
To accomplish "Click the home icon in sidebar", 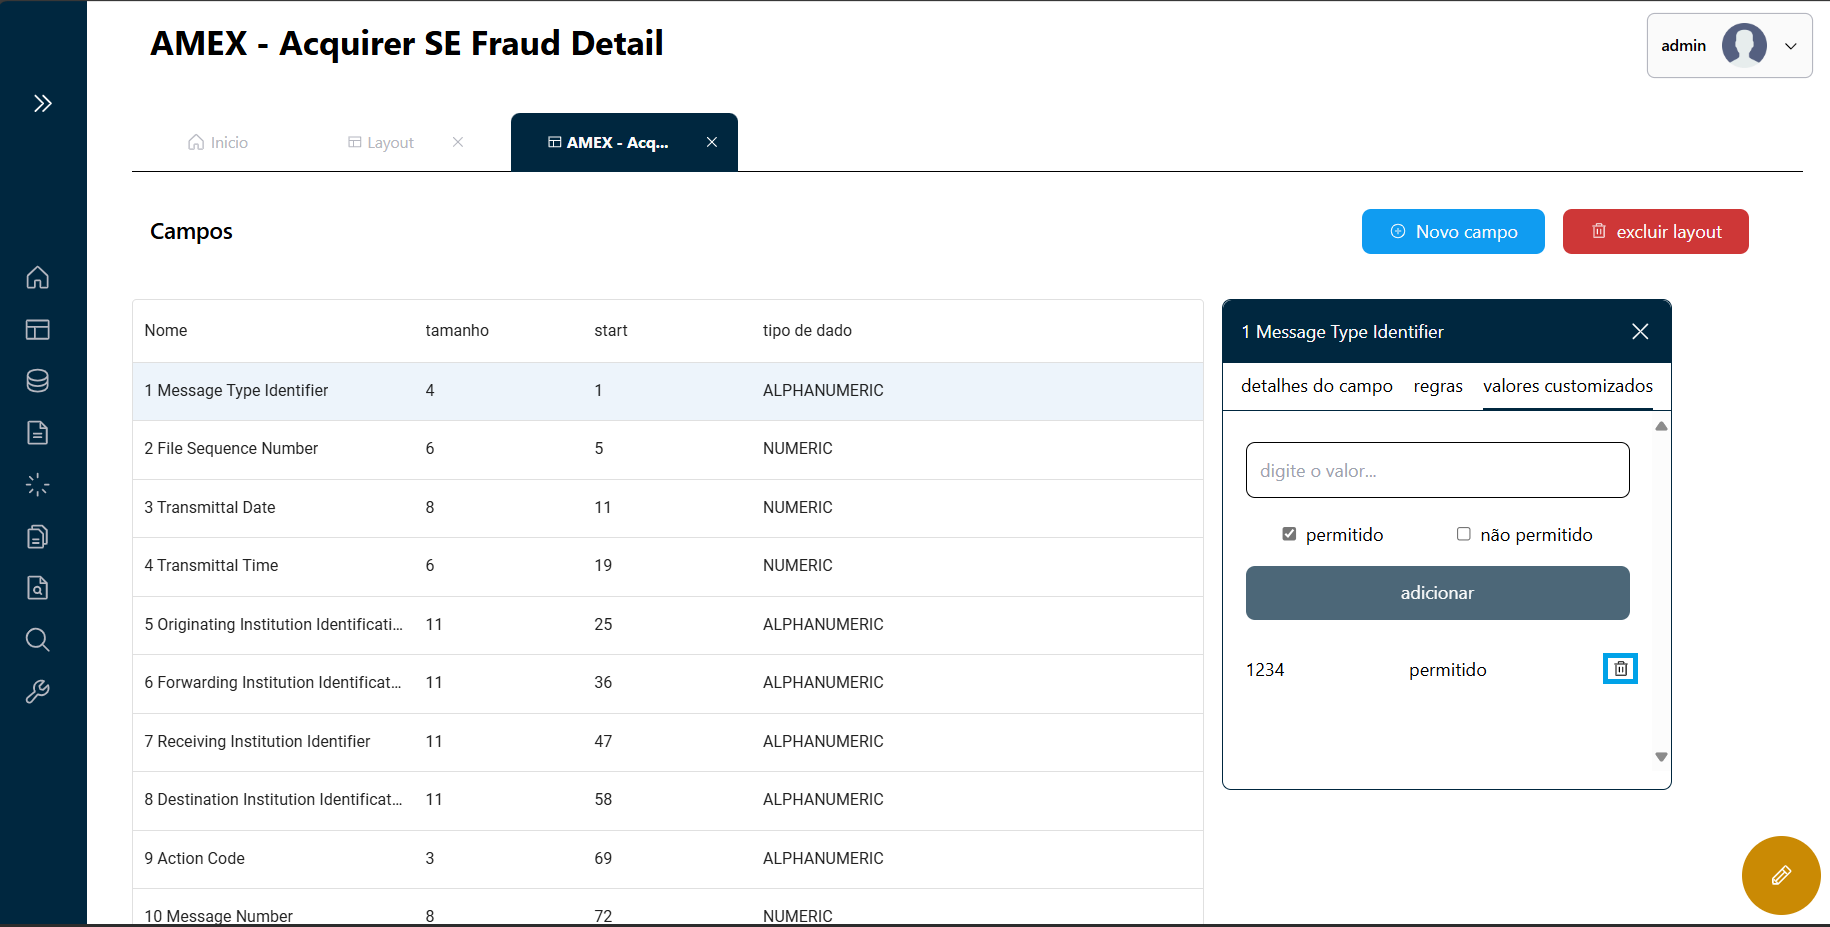I will pos(38,277).
